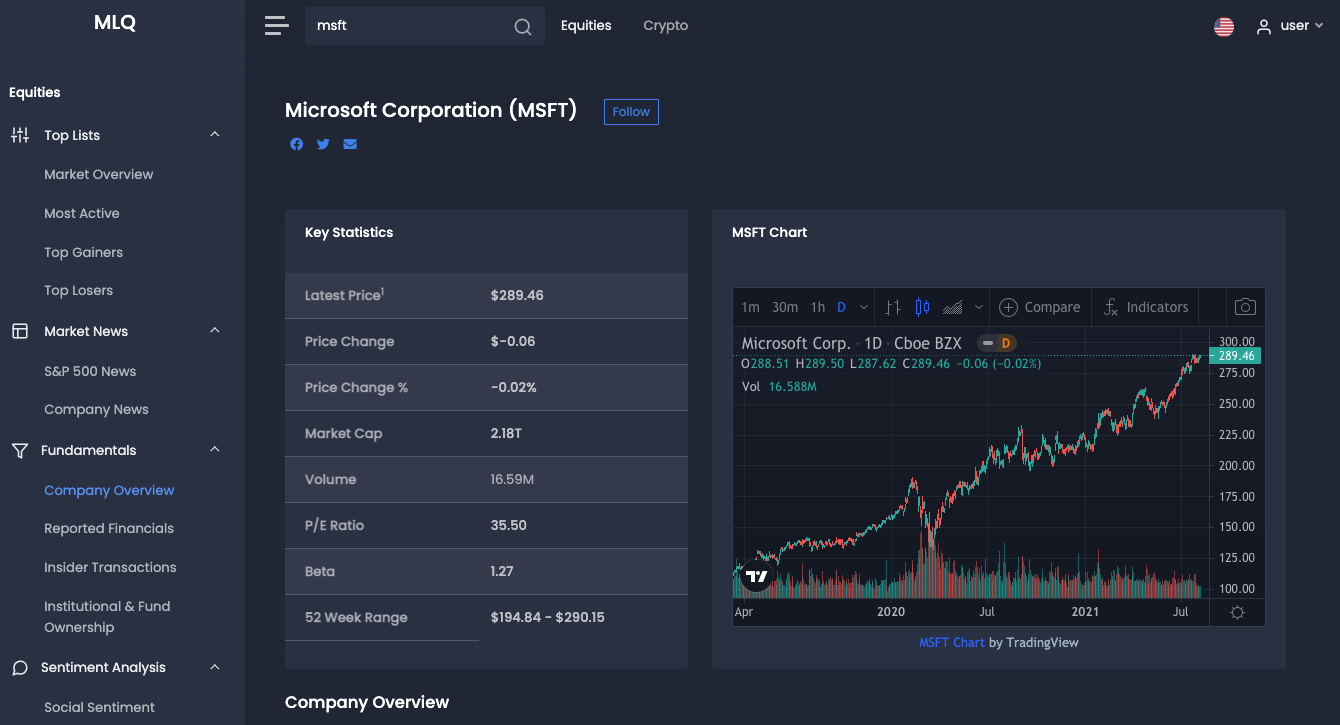Select Insider Transactions in the sidebar
The width and height of the screenshot is (1340, 725).
[109, 567]
